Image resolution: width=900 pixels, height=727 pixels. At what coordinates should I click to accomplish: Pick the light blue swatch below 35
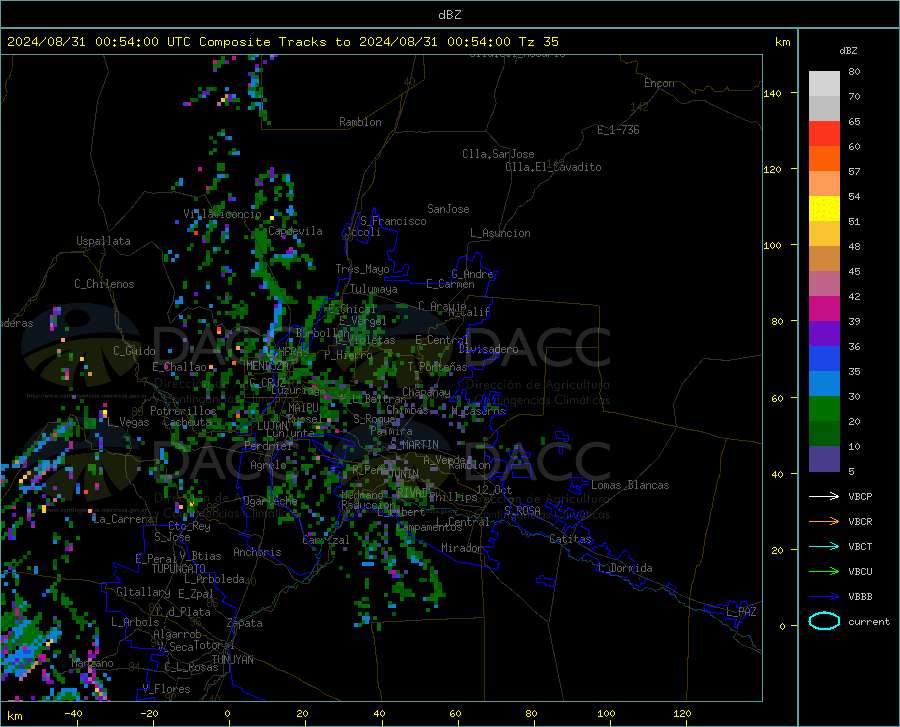point(824,384)
